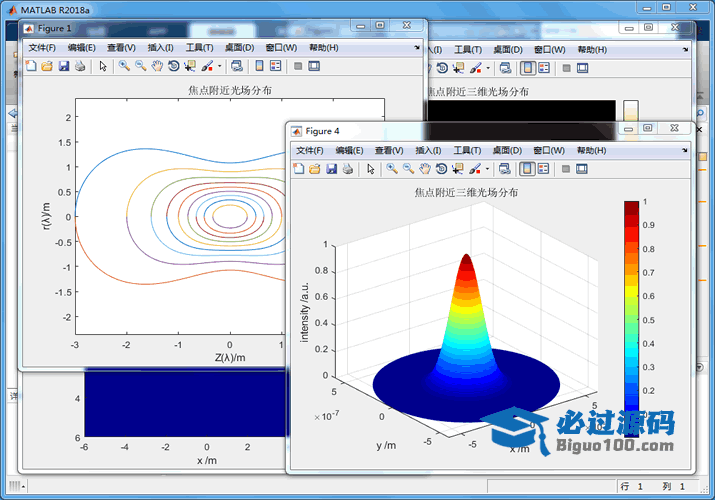Open file icon in Figure 4 toolbar
715x500 pixels.
tap(315, 169)
